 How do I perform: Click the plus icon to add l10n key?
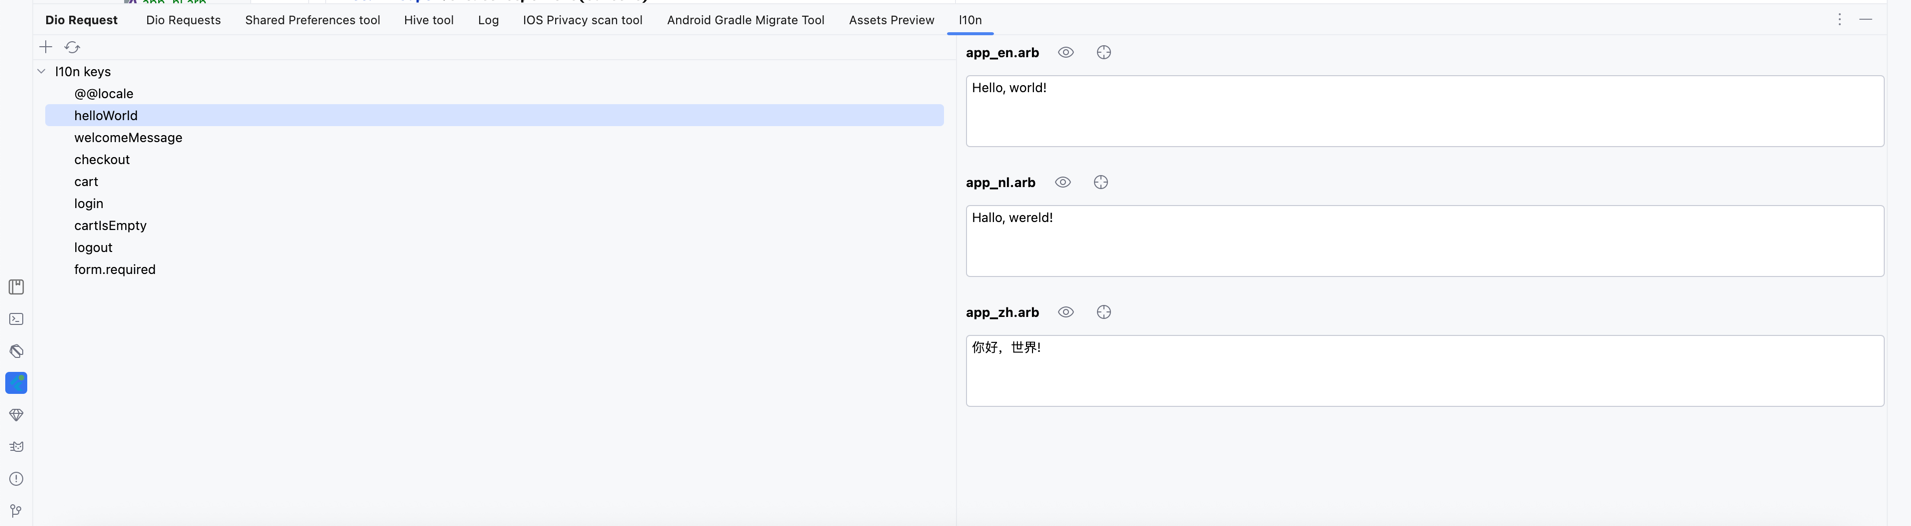pos(46,47)
